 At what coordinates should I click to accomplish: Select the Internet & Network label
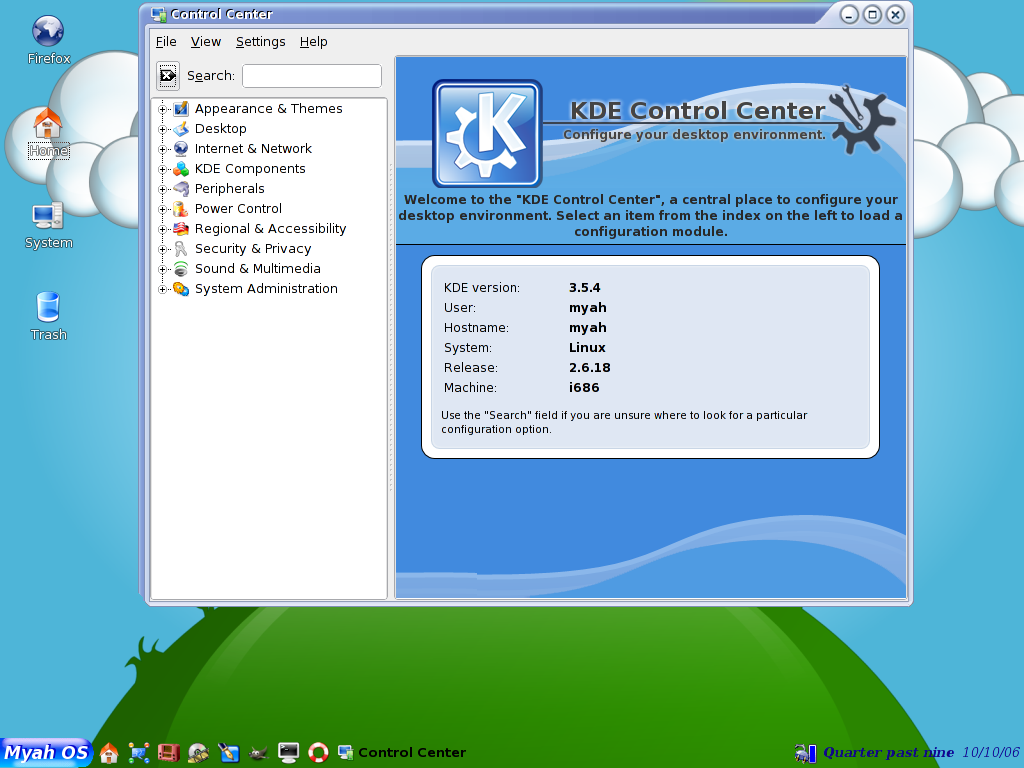253,149
